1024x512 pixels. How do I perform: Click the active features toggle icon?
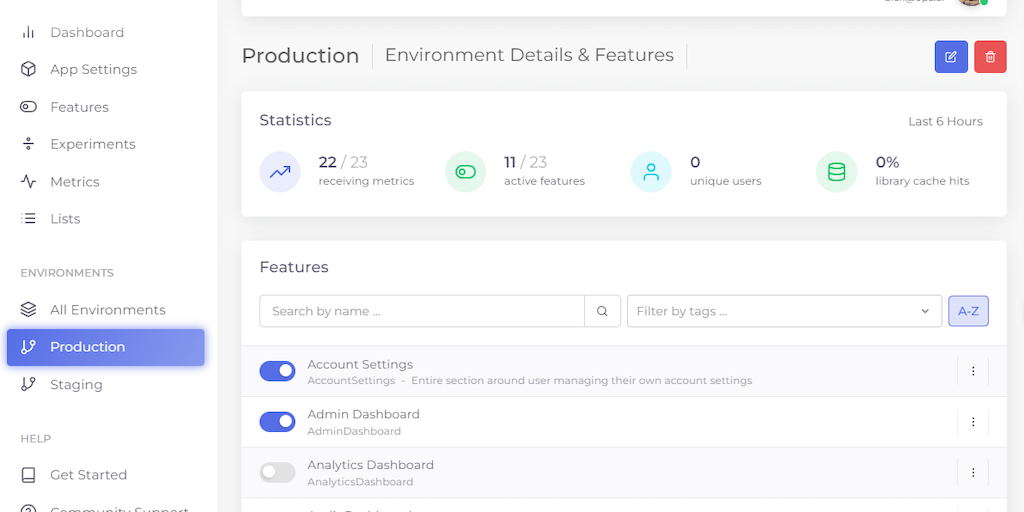(x=465, y=172)
